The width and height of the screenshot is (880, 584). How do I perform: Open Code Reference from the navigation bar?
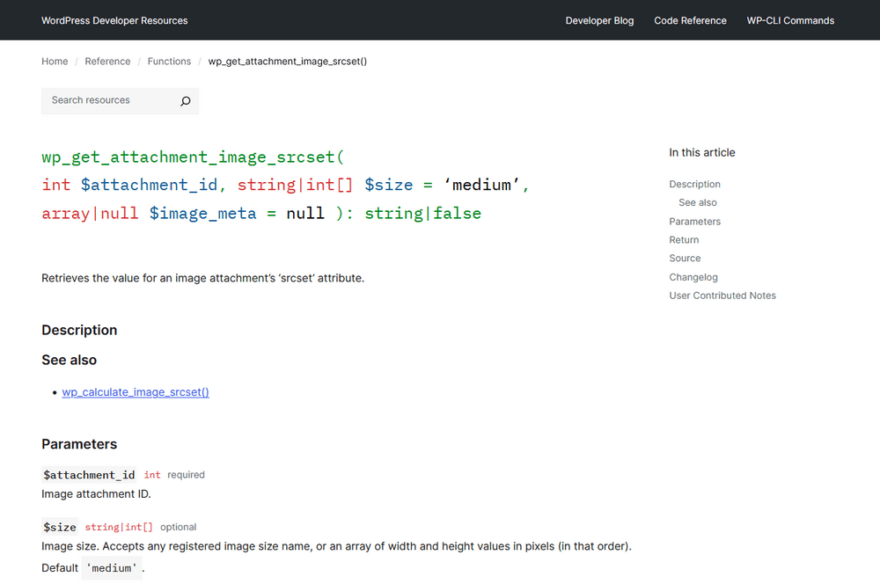click(x=690, y=20)
